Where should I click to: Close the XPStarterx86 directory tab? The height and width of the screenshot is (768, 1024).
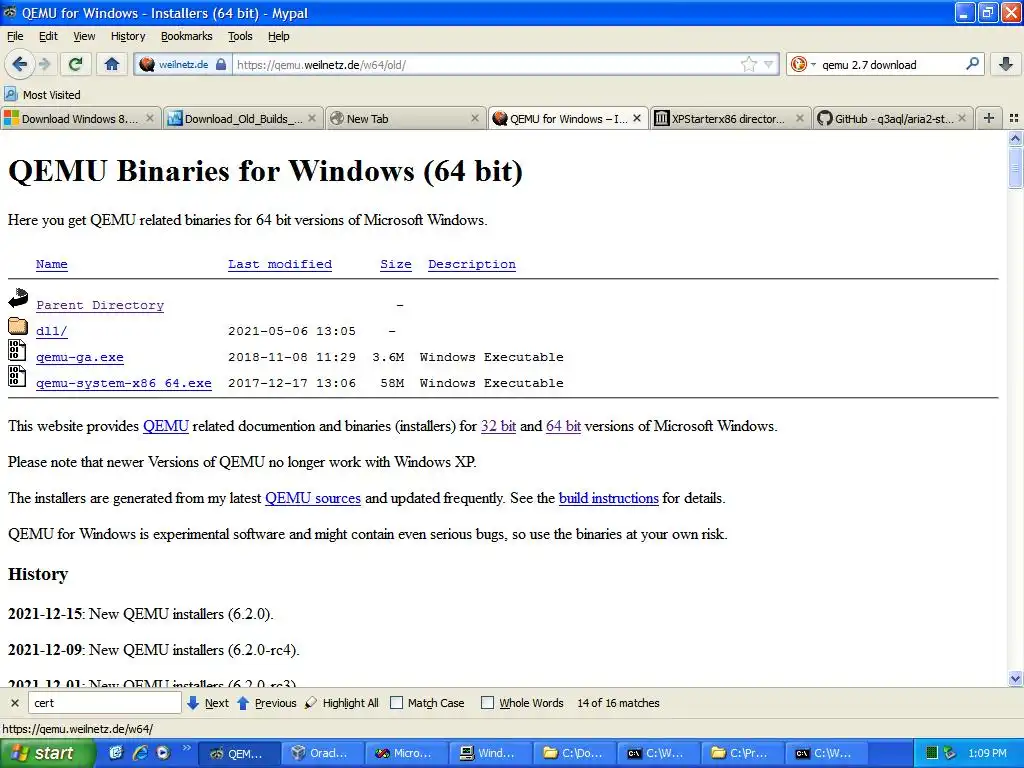click(799, 118)
